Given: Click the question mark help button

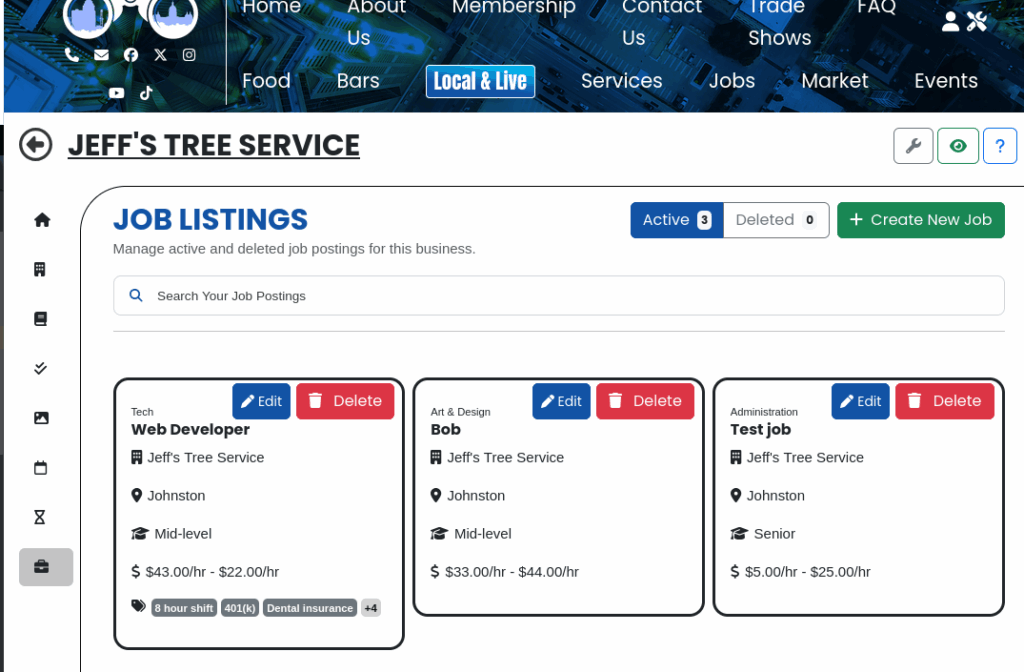Looking at the screenshot, I should click(x=999, y=146).
